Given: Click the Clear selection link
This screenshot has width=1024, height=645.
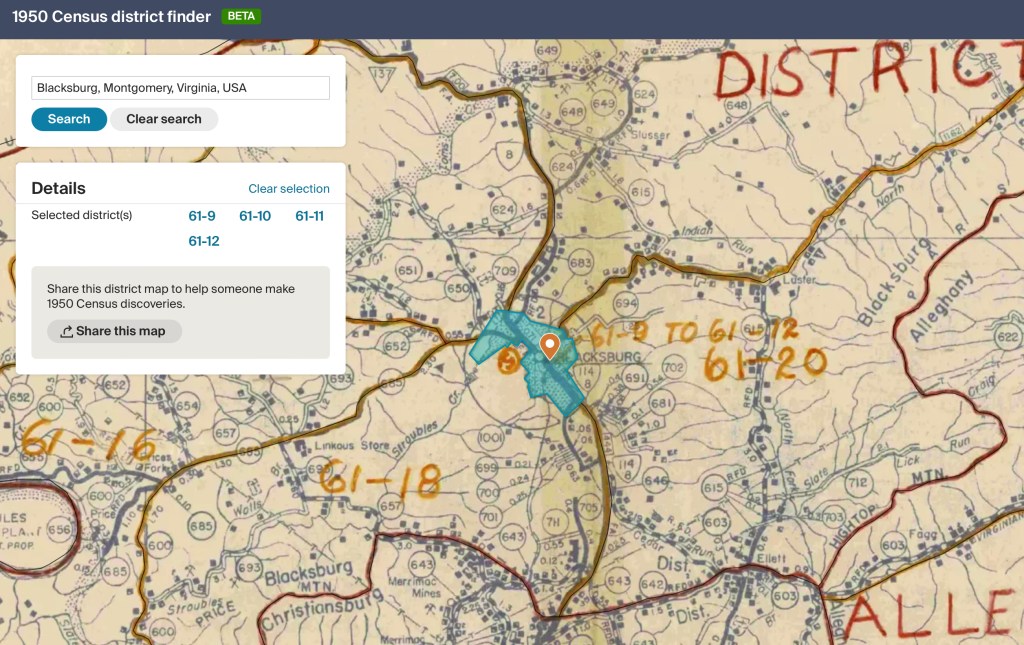Looking at the screenshot, I should [x=288, y=189].
